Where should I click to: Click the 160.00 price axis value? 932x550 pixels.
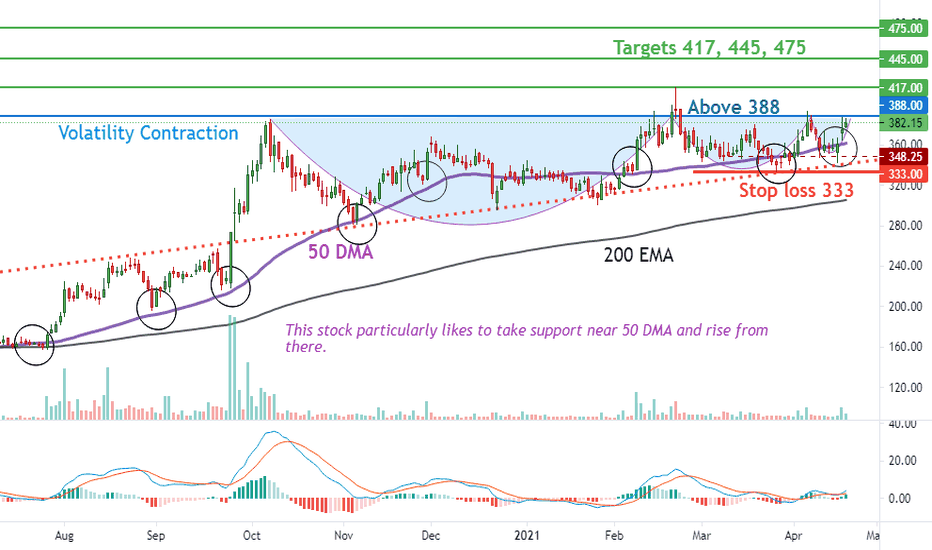[x=905, y=347]
